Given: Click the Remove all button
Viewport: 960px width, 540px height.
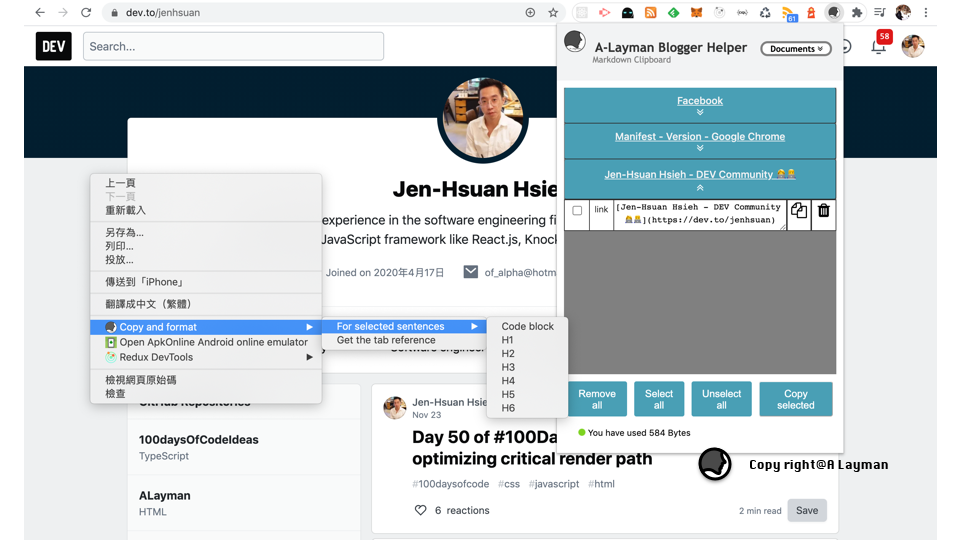Looking at the screenshot, I should [x=597, y=399].
